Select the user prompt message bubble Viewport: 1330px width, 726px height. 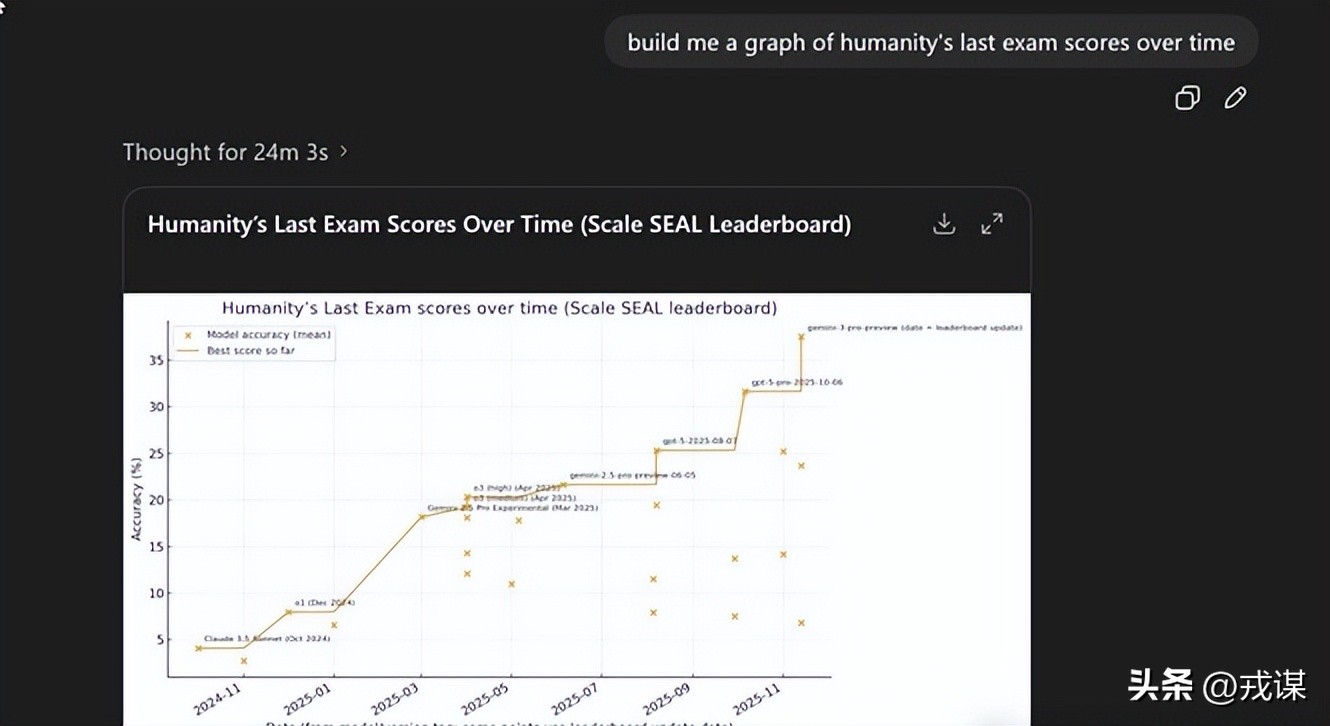point(930,43)
